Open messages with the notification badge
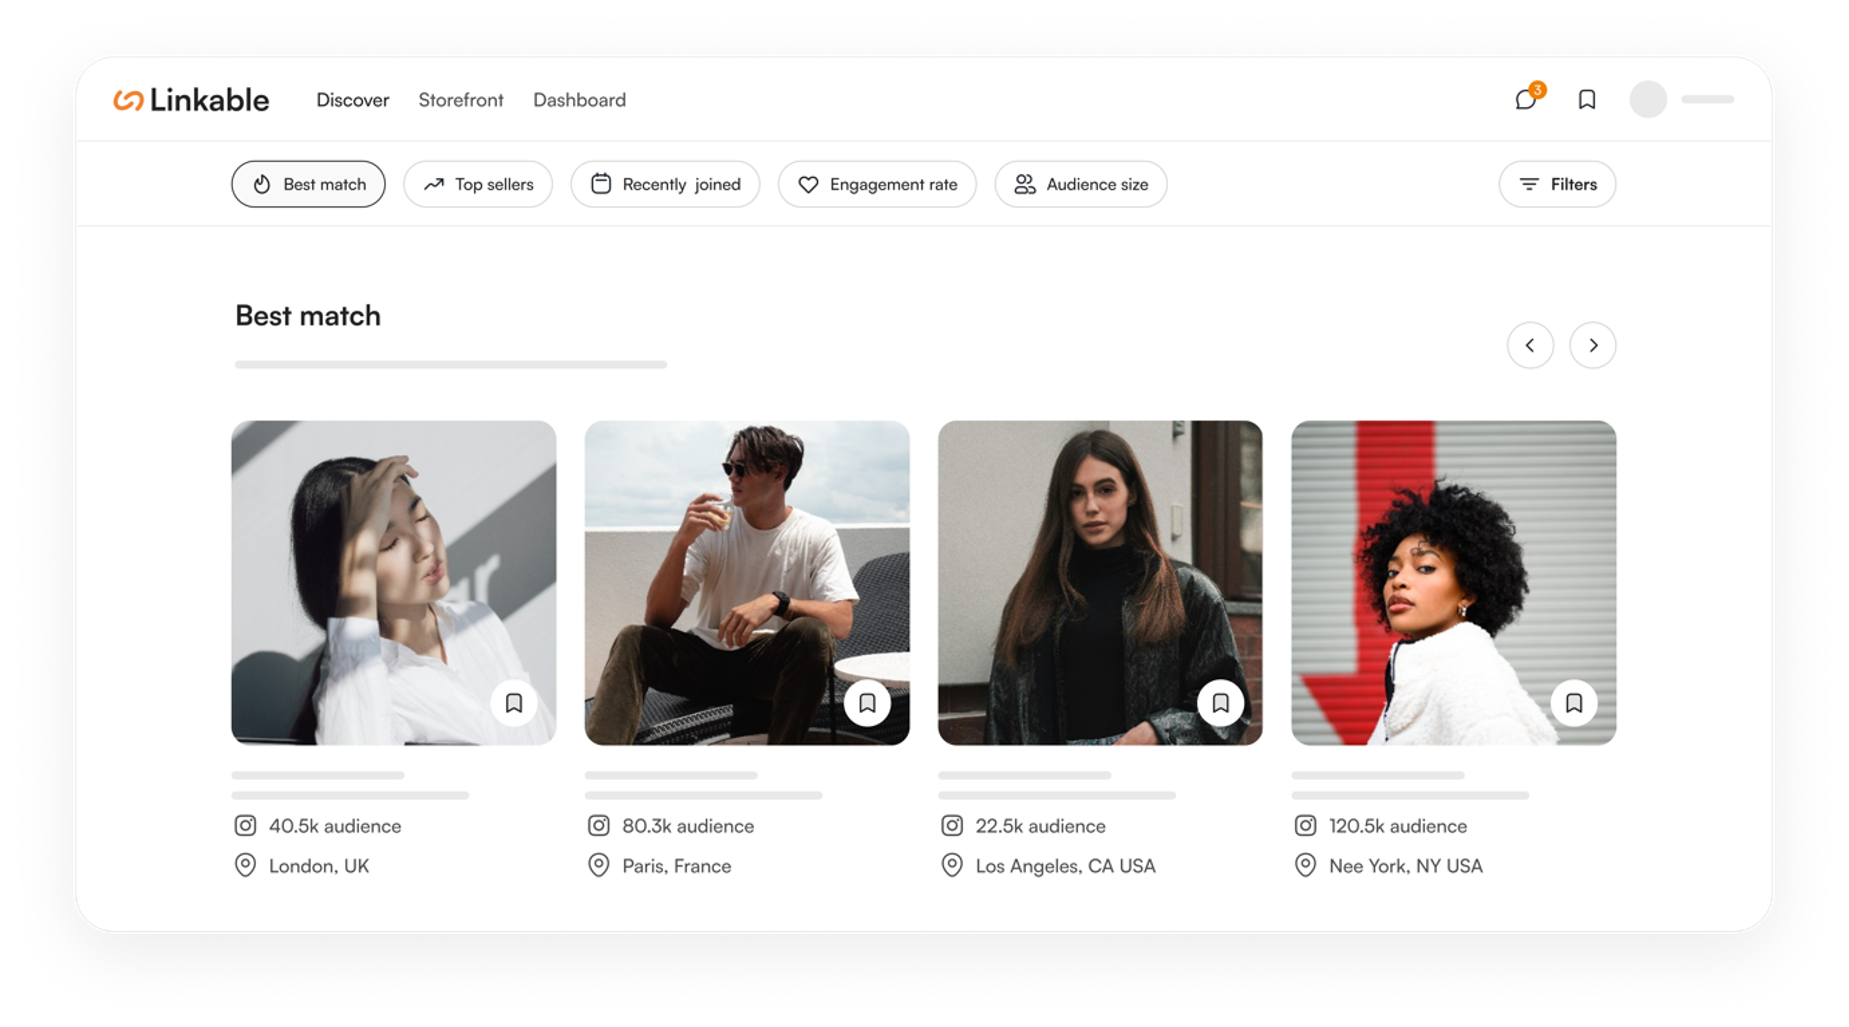The height and width of the screenshot is (1027, 1849). click(1525, 100)
